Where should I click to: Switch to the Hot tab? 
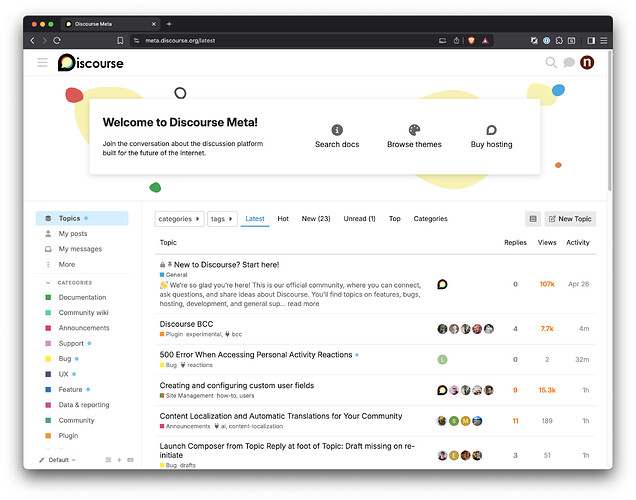point(283,219)
